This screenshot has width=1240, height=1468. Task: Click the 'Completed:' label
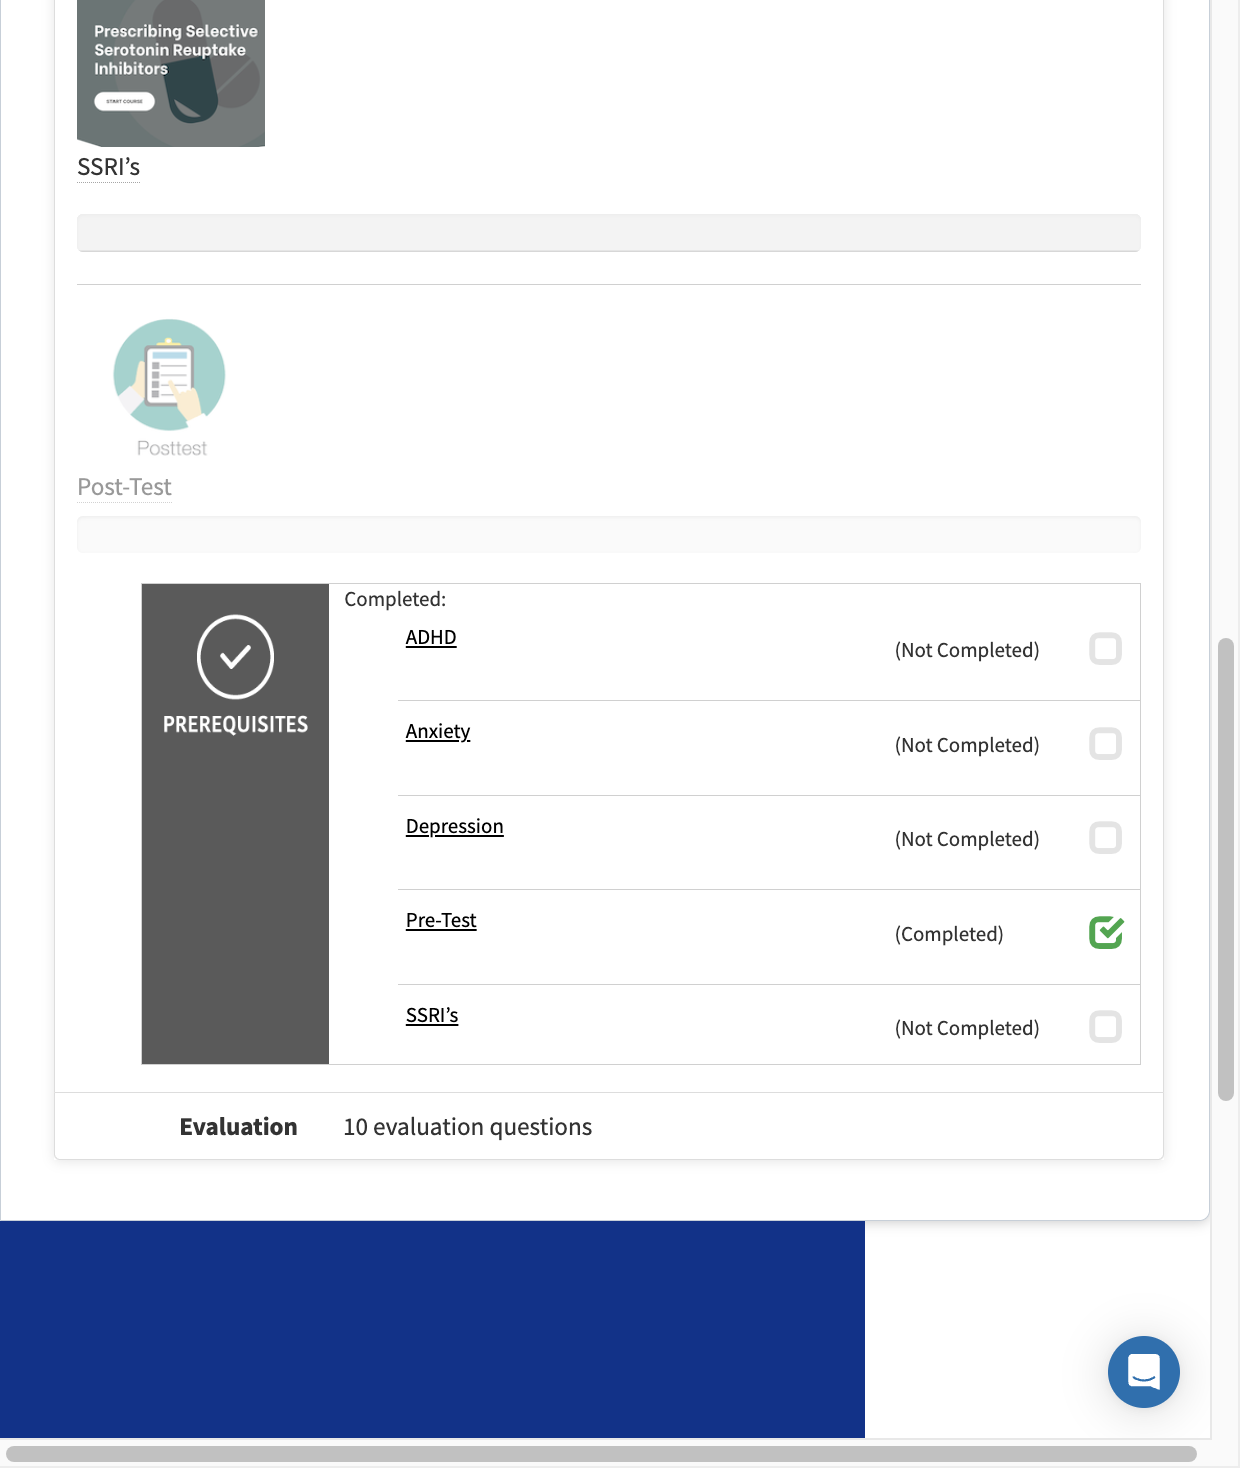(395, 599)
